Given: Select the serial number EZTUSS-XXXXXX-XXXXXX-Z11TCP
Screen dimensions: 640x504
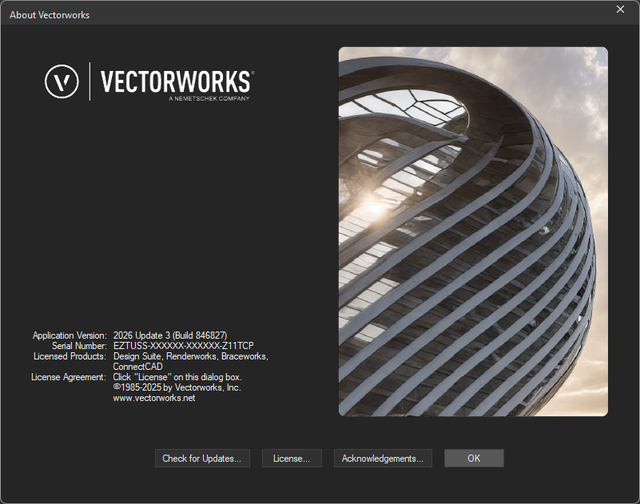Looking at the screenshot, I should click(x=183, y=346).
